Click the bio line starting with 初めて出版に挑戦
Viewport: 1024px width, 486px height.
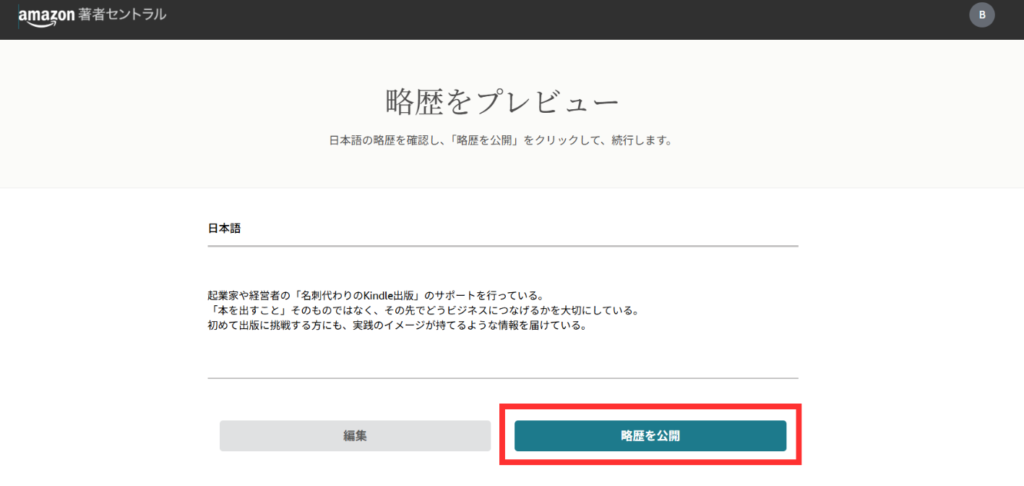(x=395, y=325)
